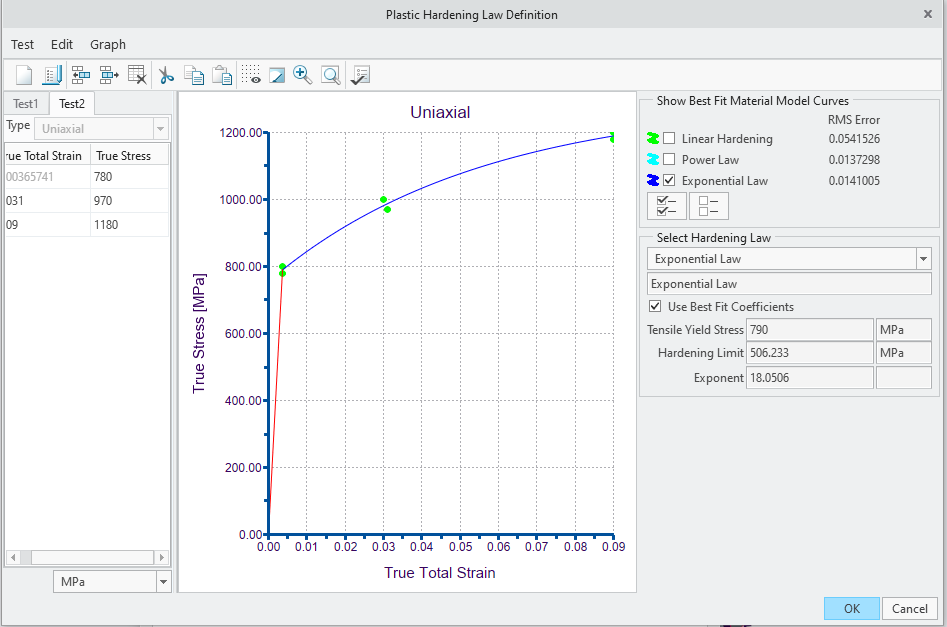Click the blue Exponential Law color swatch
Screen dimensions: 947x627
coord(653,180)
